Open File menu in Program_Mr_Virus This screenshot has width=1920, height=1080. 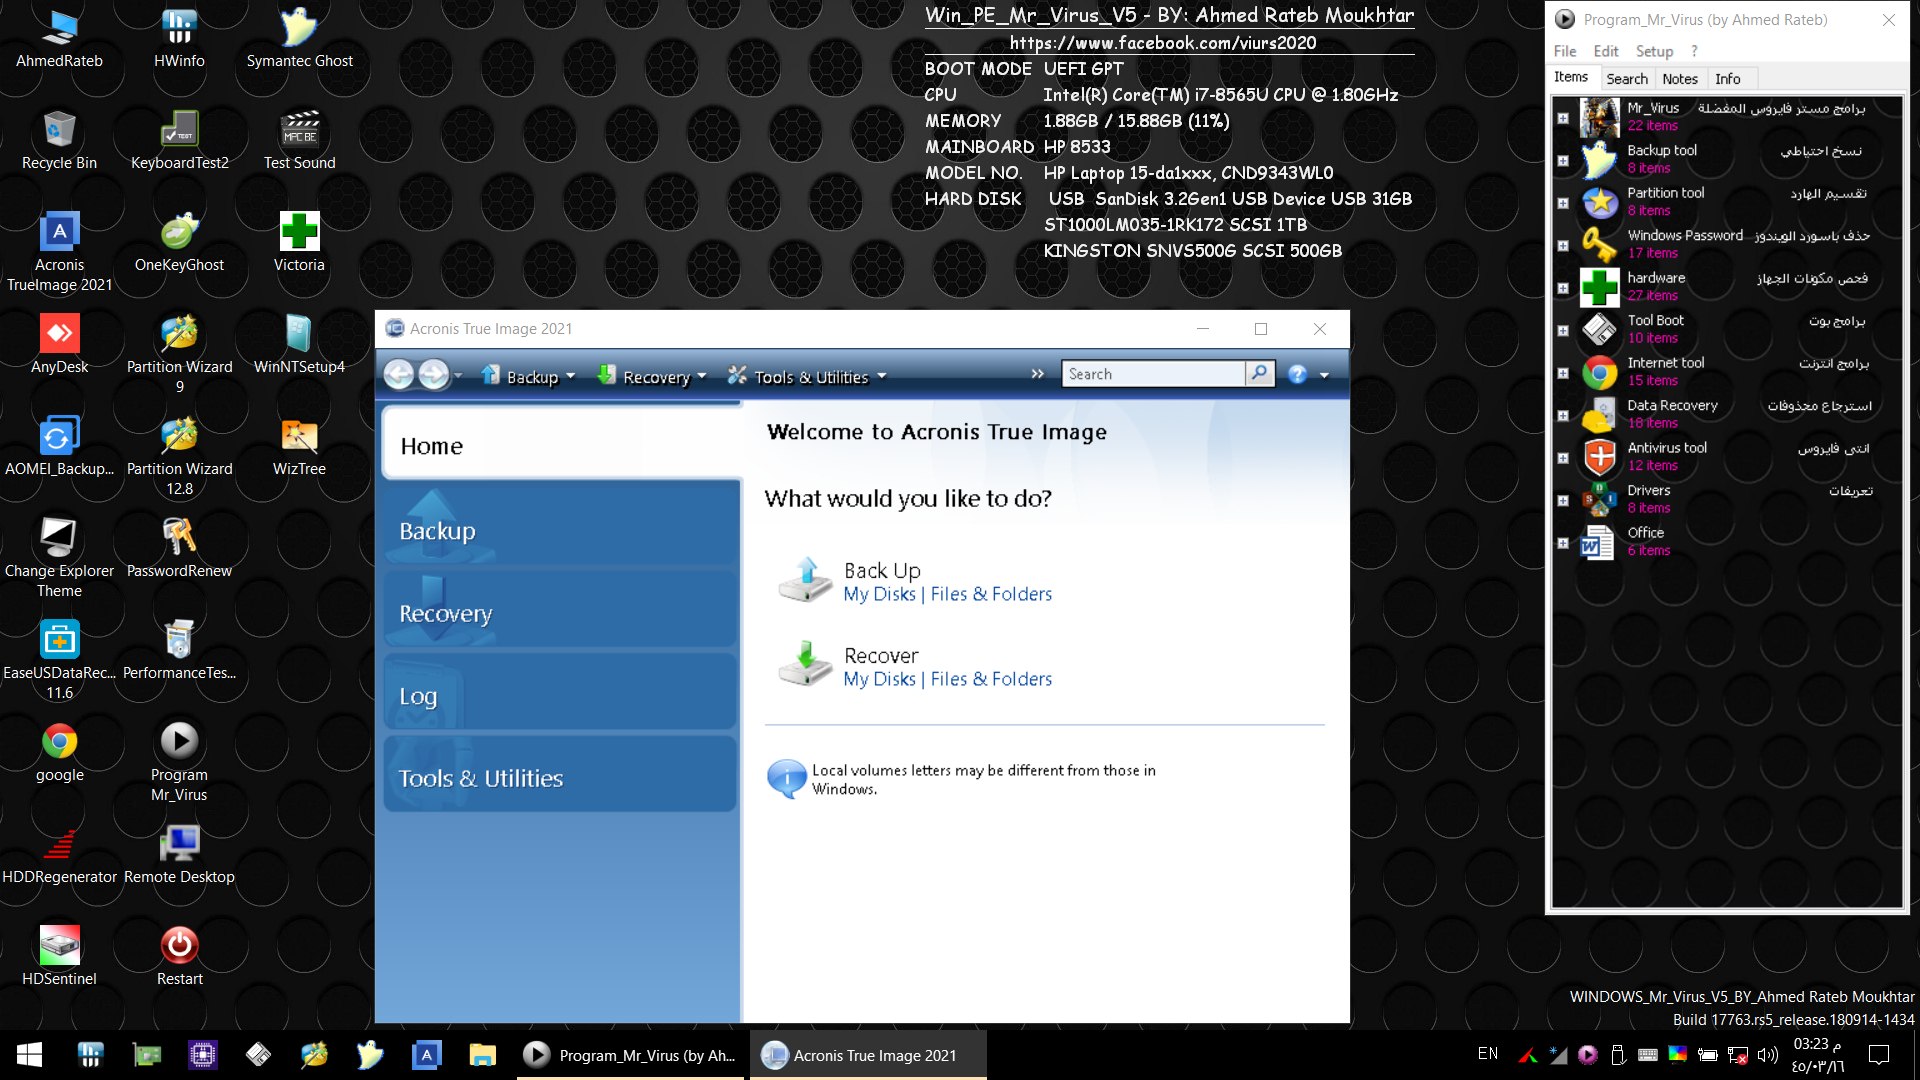point(1565,51)
